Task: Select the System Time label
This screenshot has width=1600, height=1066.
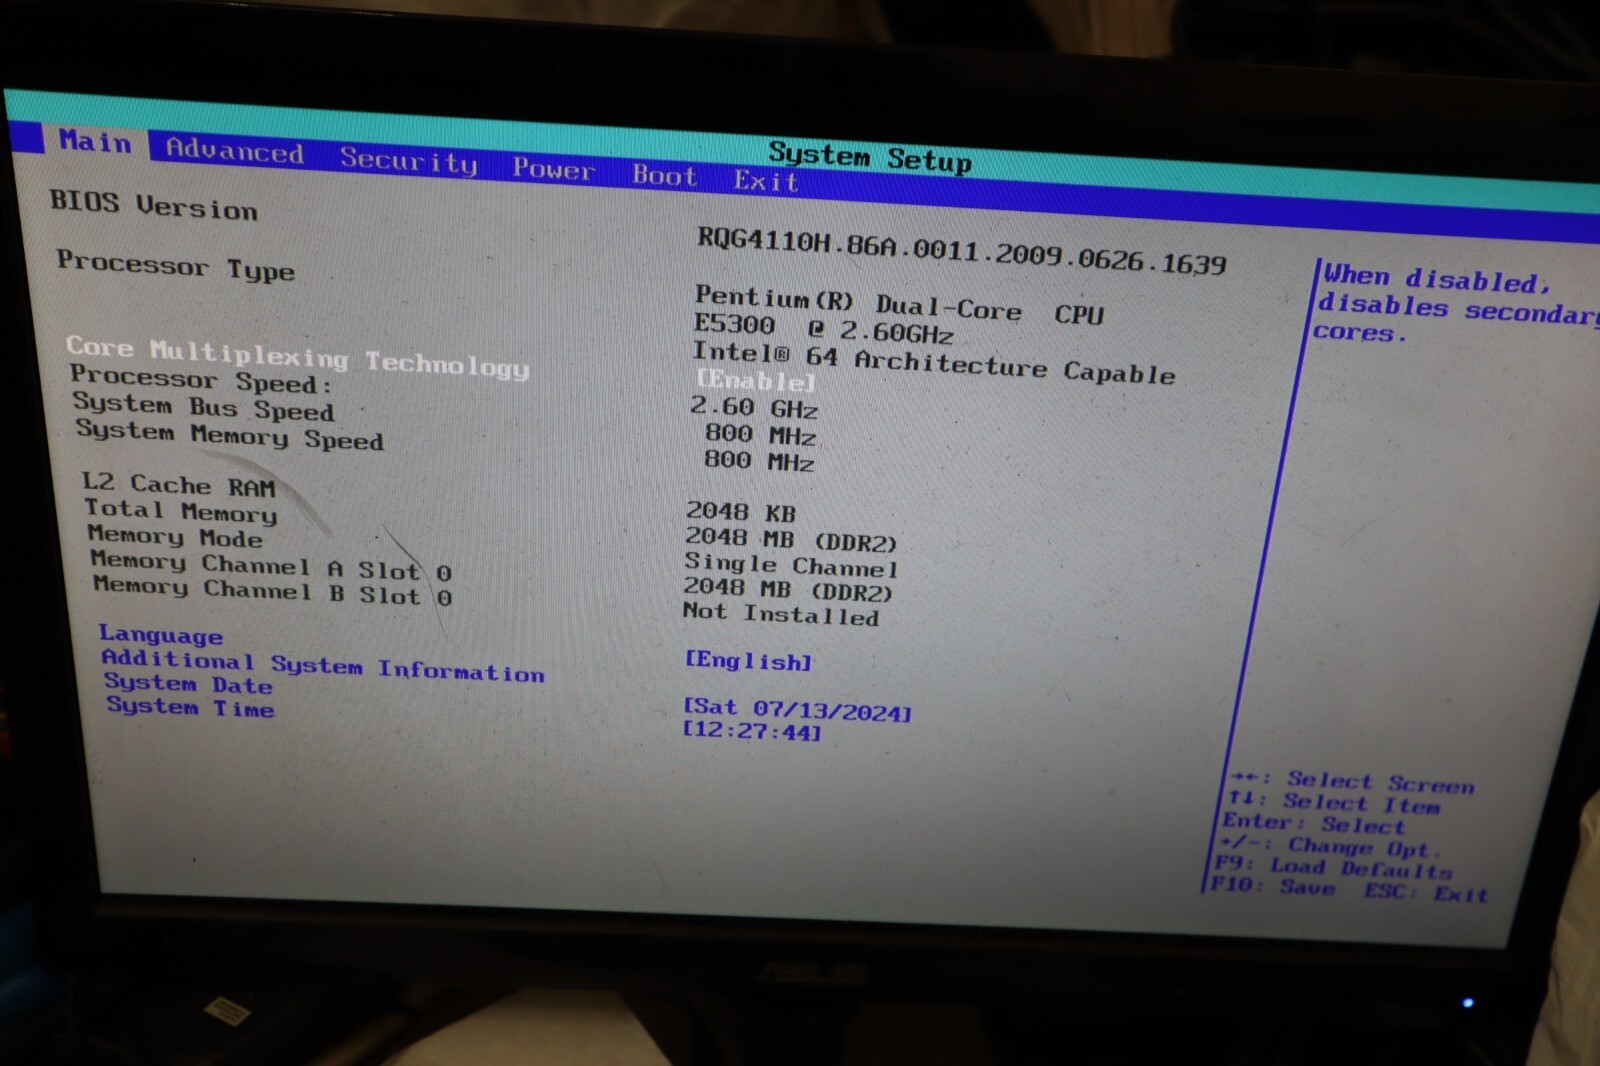Action: [190, 707]
